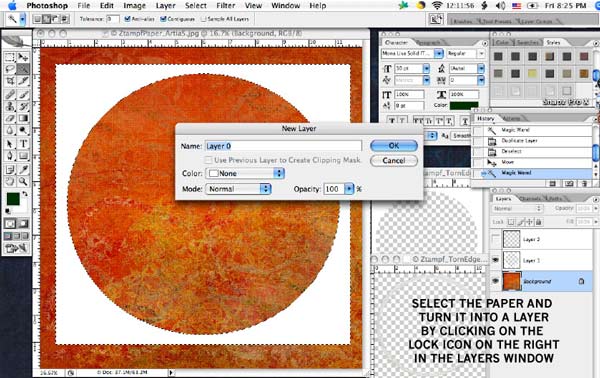Open leading dropdown in Character panel
The image size is (600, 378).
(x=481, y=68)
